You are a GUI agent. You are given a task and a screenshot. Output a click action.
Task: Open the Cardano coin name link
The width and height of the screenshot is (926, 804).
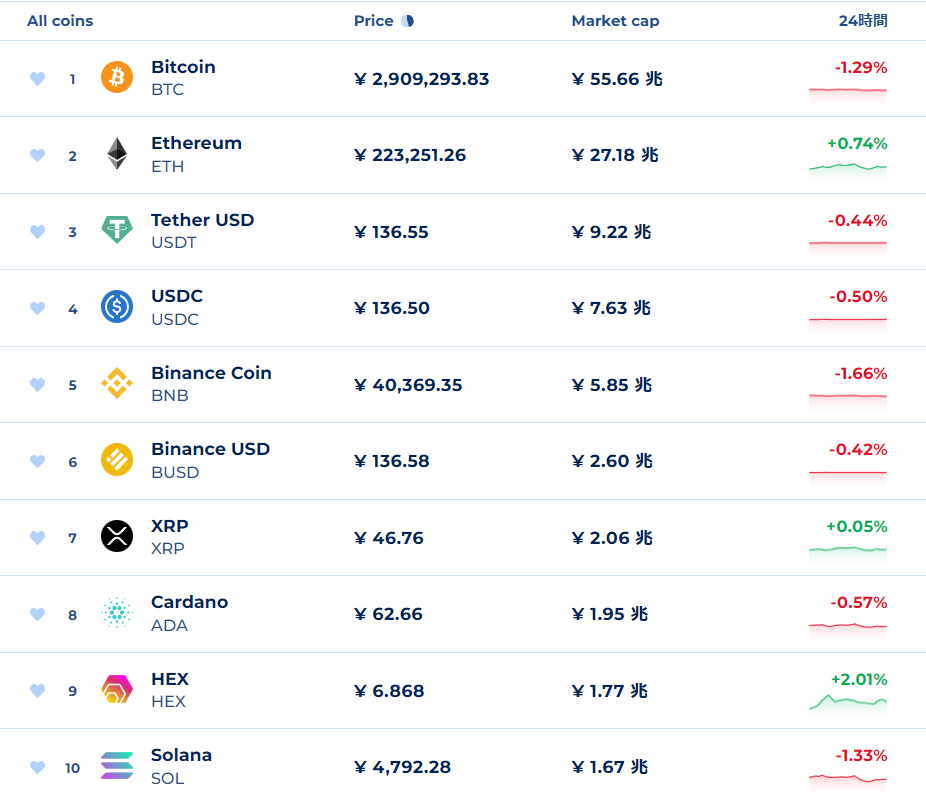tap(189, 602)
